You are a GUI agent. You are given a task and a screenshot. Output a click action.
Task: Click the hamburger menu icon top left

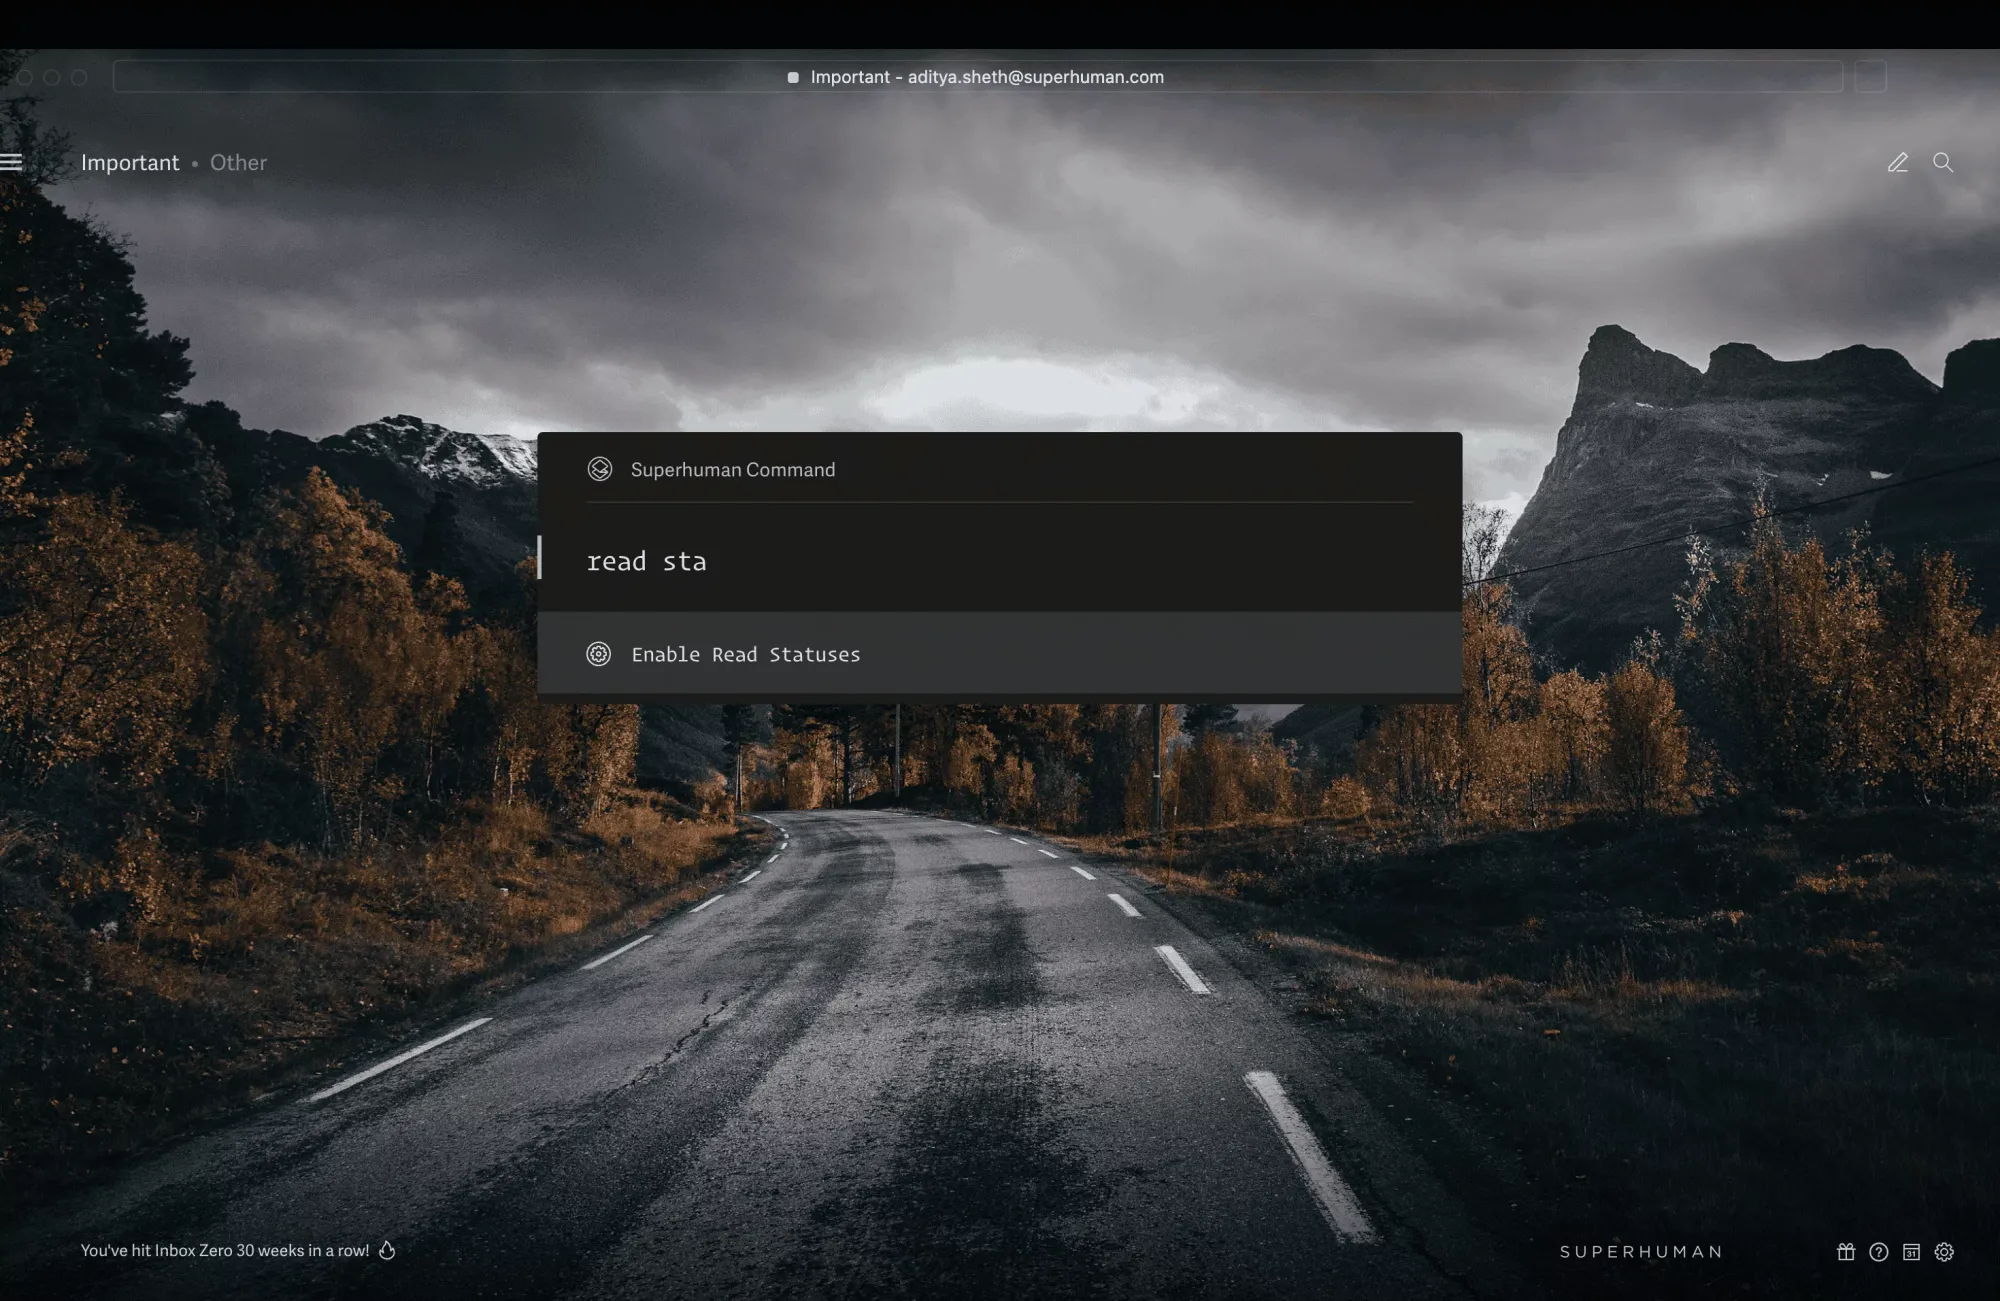[12, 162]
